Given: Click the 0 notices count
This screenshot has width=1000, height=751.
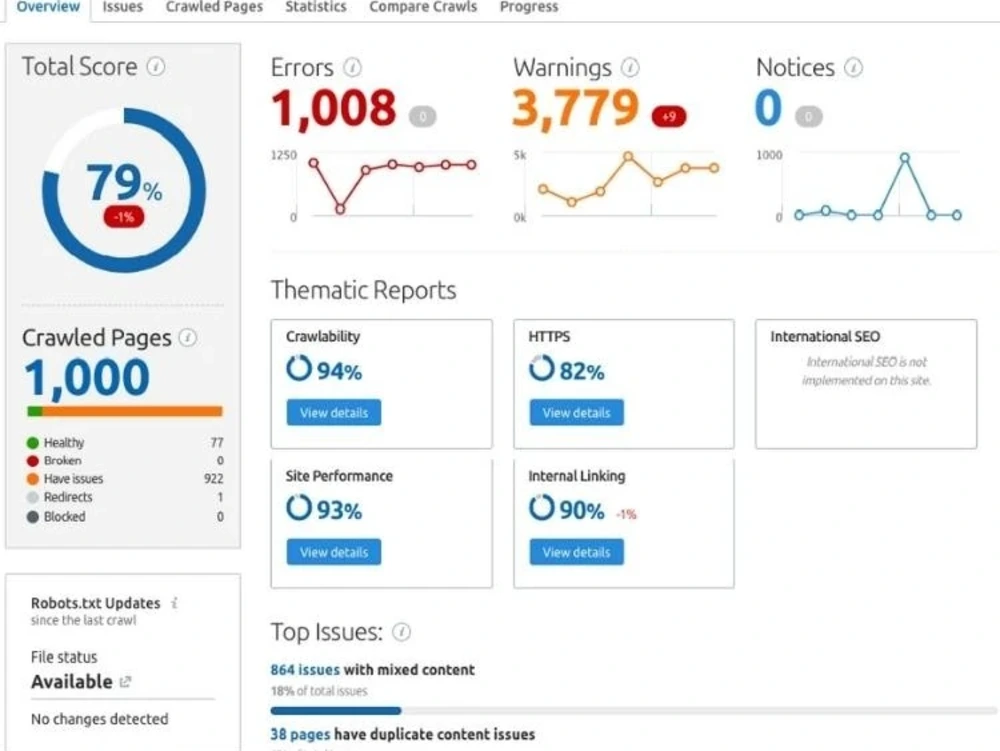Looking at the screenshot, I should click(x=768, y=107).
